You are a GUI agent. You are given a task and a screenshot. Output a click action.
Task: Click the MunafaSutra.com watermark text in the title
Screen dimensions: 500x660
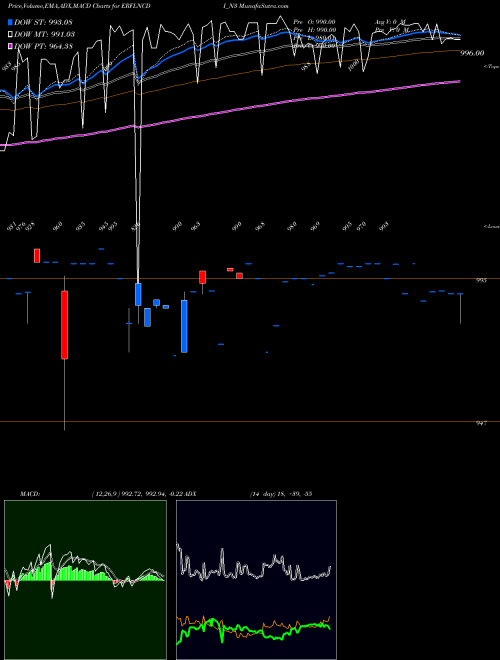click(x=265, y=6)
